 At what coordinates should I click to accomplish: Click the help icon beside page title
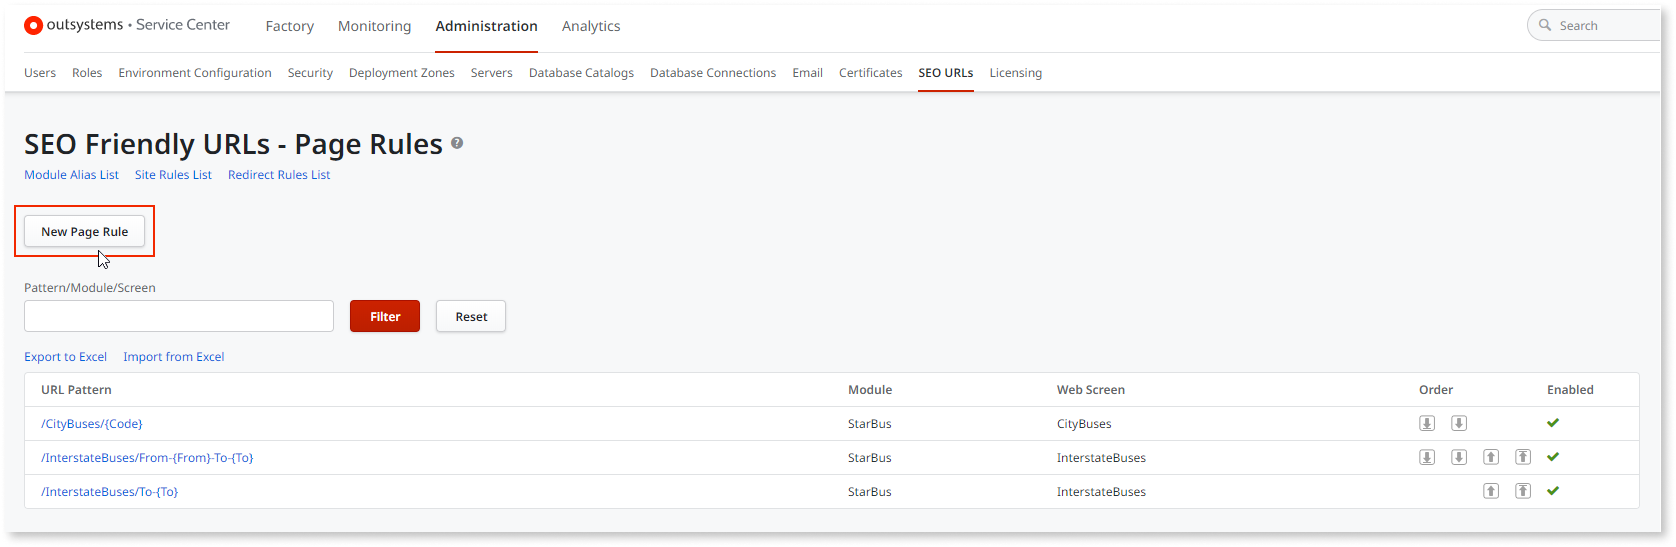[x=457, y=143]
